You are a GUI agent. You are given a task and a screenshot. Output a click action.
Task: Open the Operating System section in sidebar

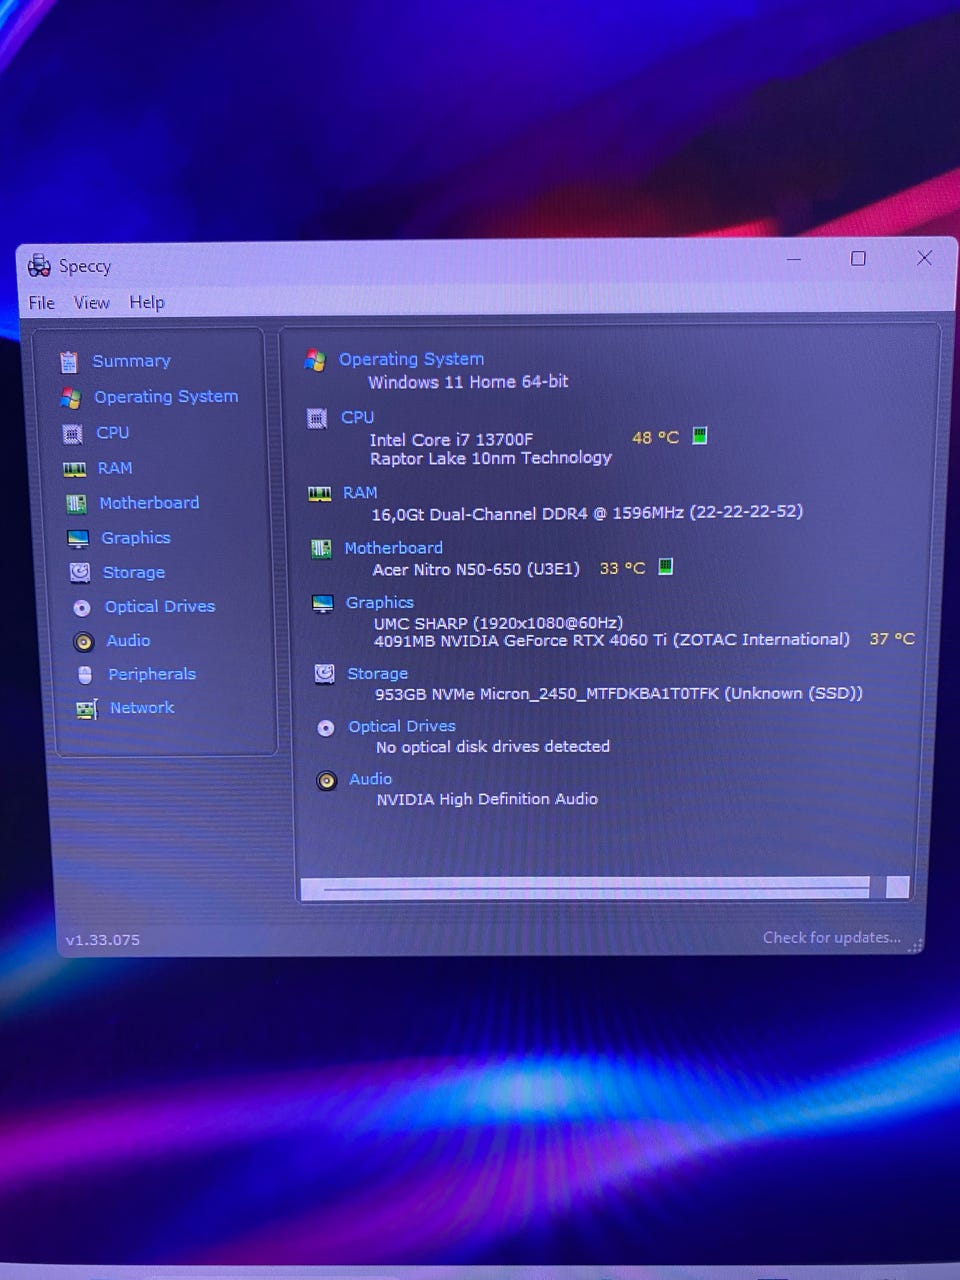166,397
